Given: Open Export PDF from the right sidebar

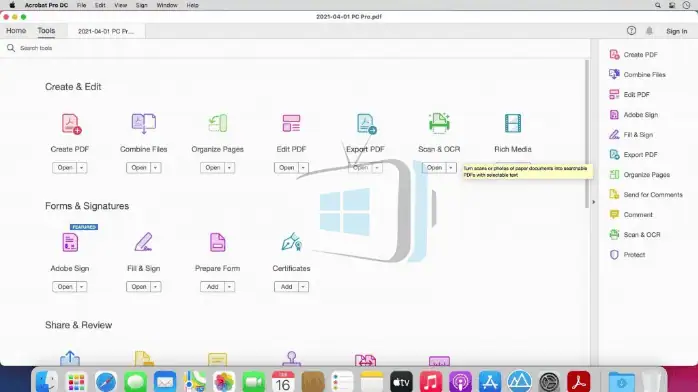Looking at the screenshot, I should click(x=633, y=154).
